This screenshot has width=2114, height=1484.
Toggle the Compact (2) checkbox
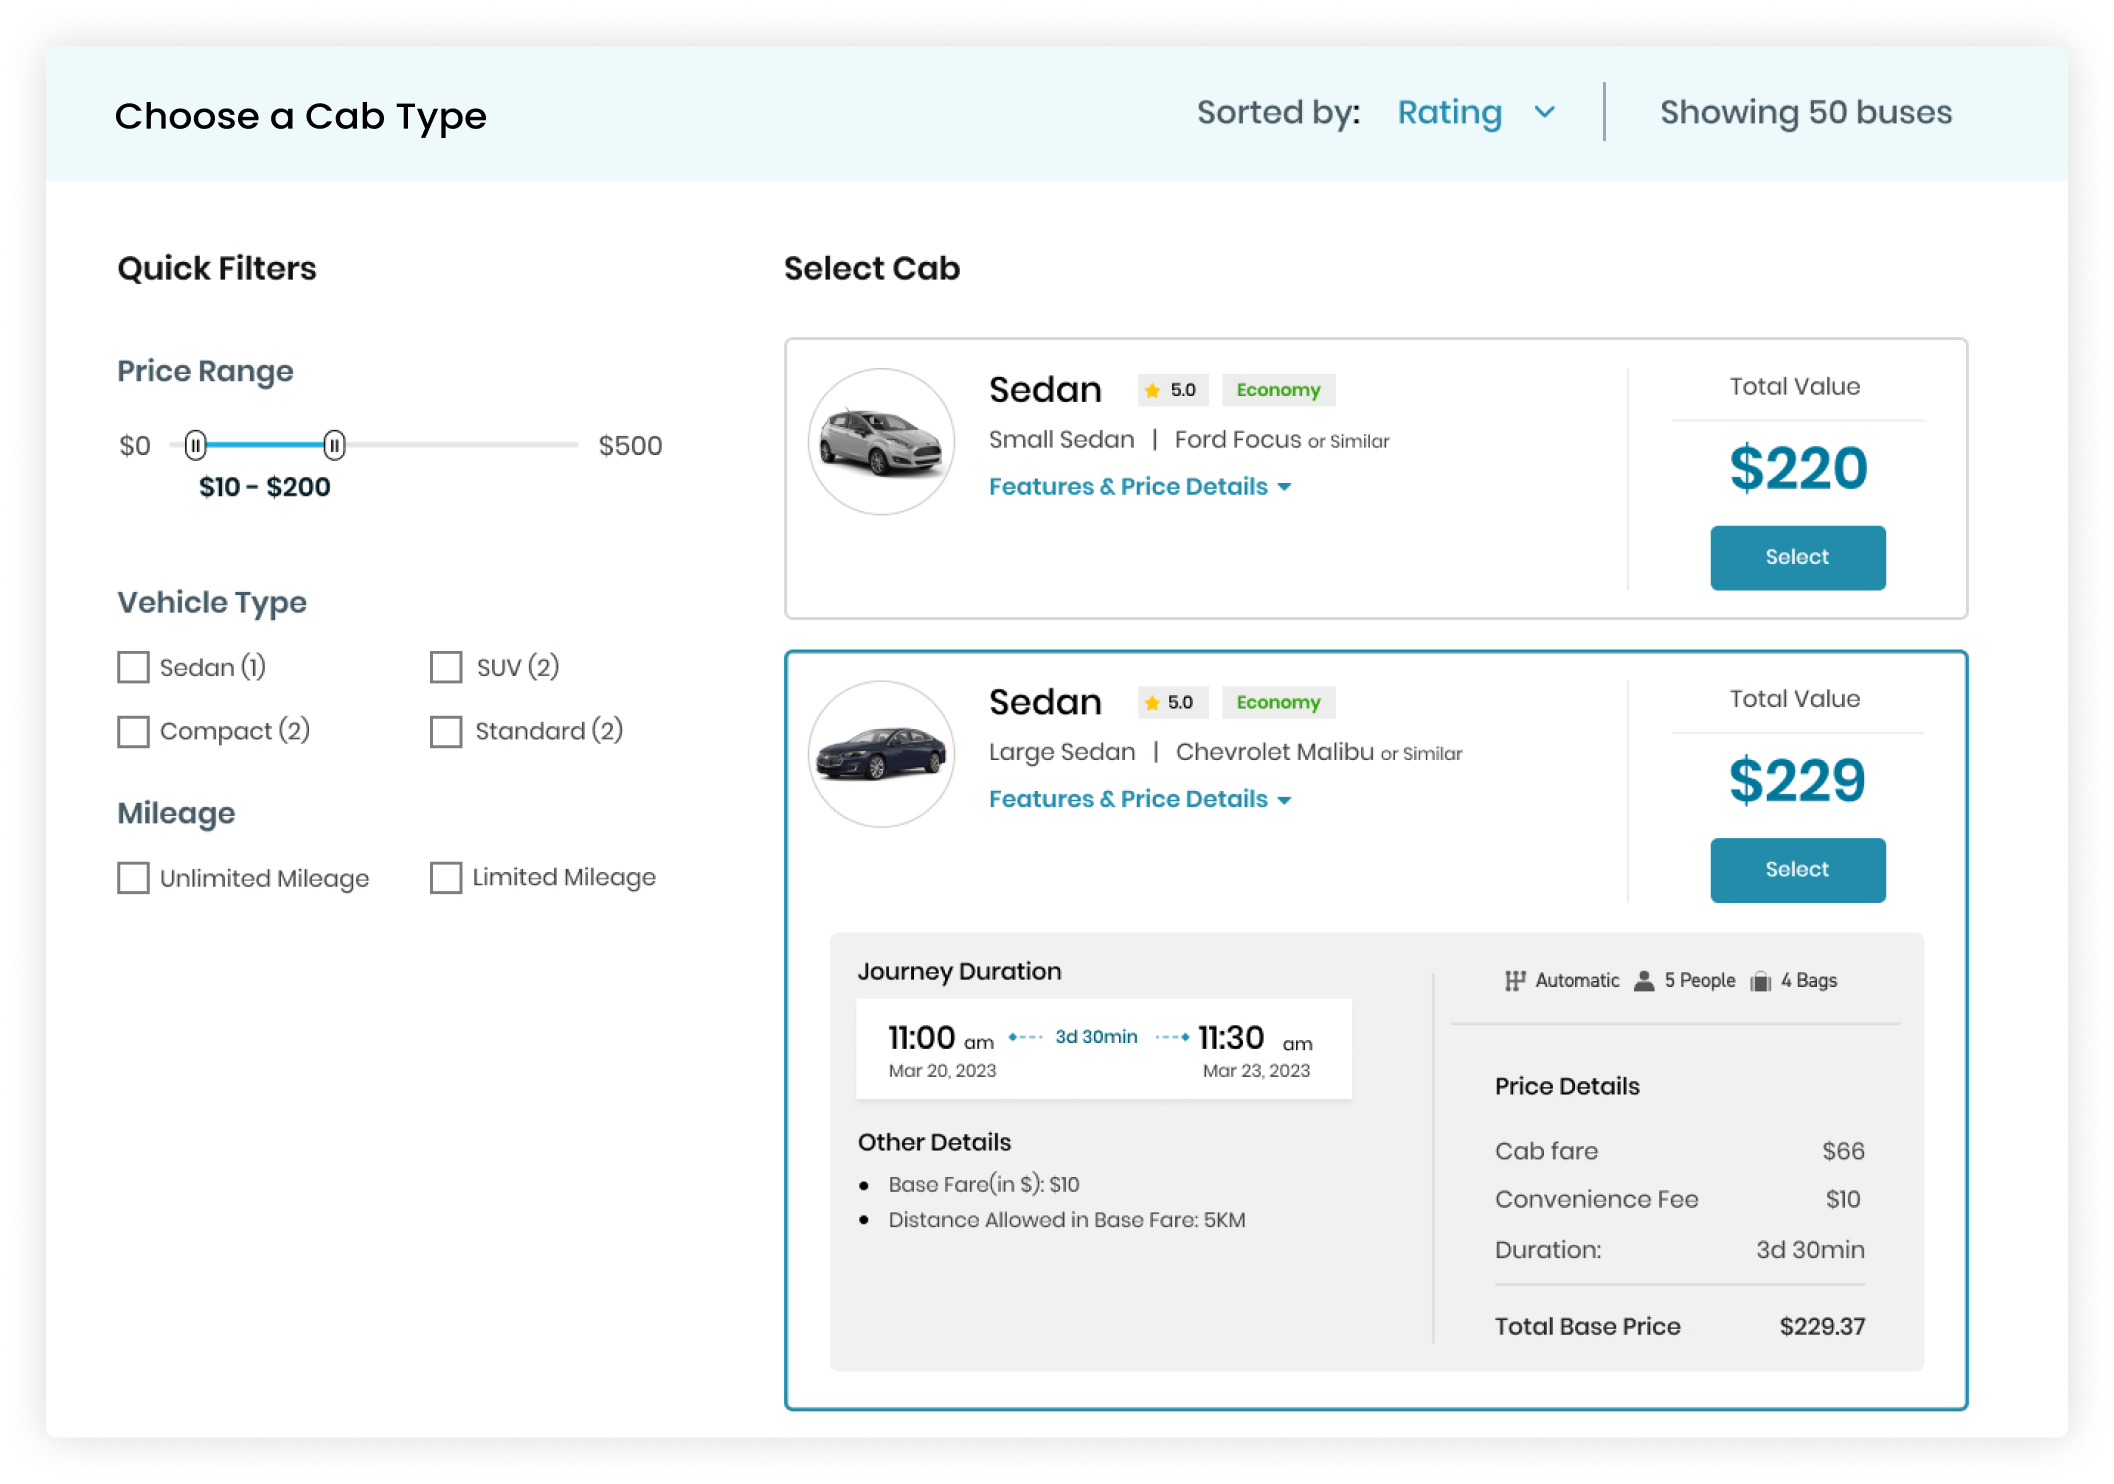point(133,731)
